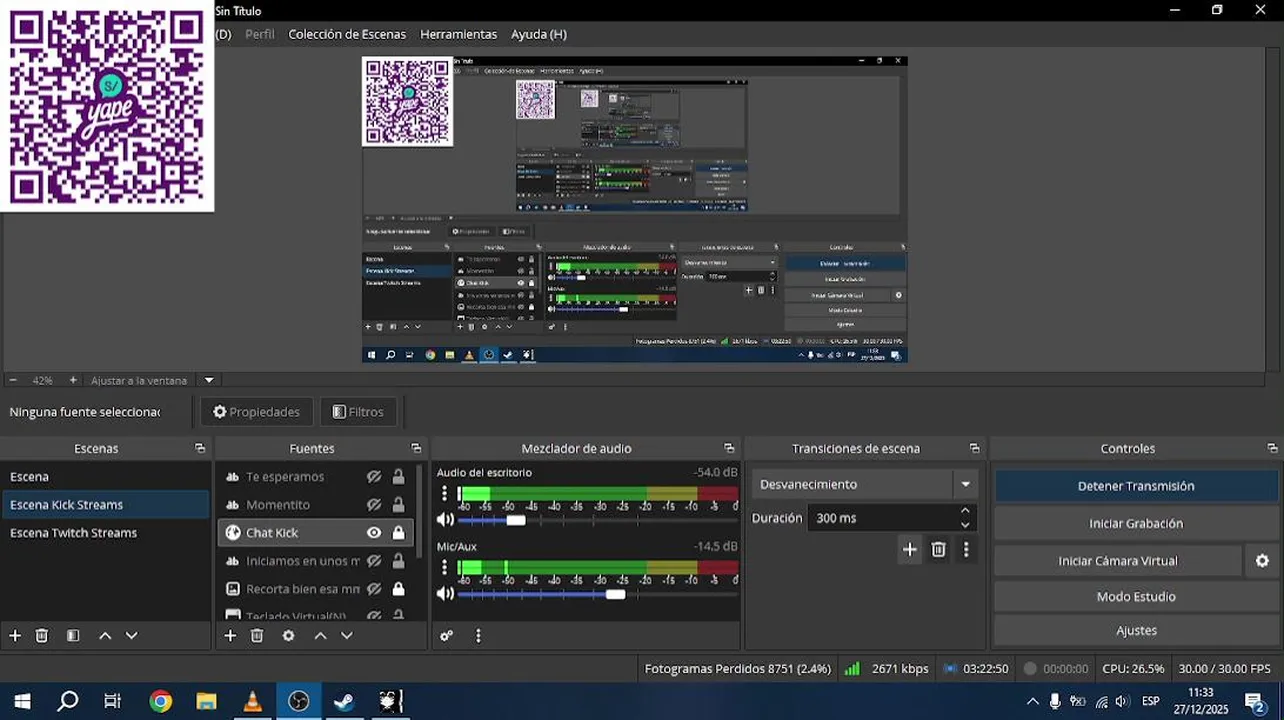Add a scene transition with plus icon
Viewport: 1284px width, 720px height.
click(909, 549)
